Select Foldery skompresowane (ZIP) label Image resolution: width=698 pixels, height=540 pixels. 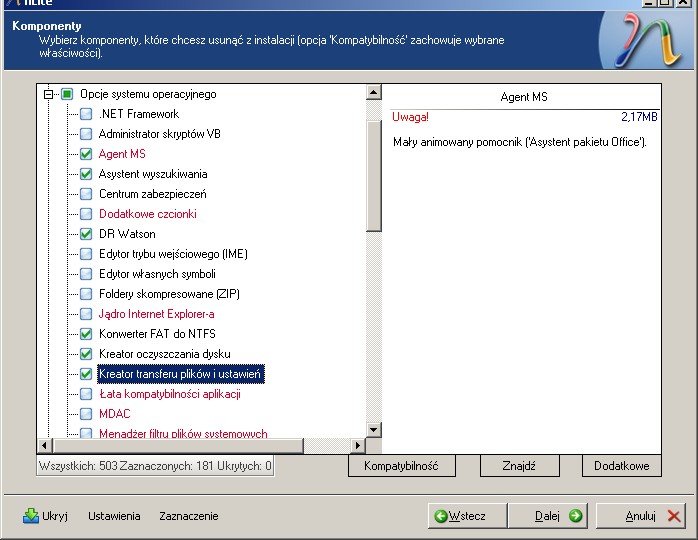click(x=169, y=294)
